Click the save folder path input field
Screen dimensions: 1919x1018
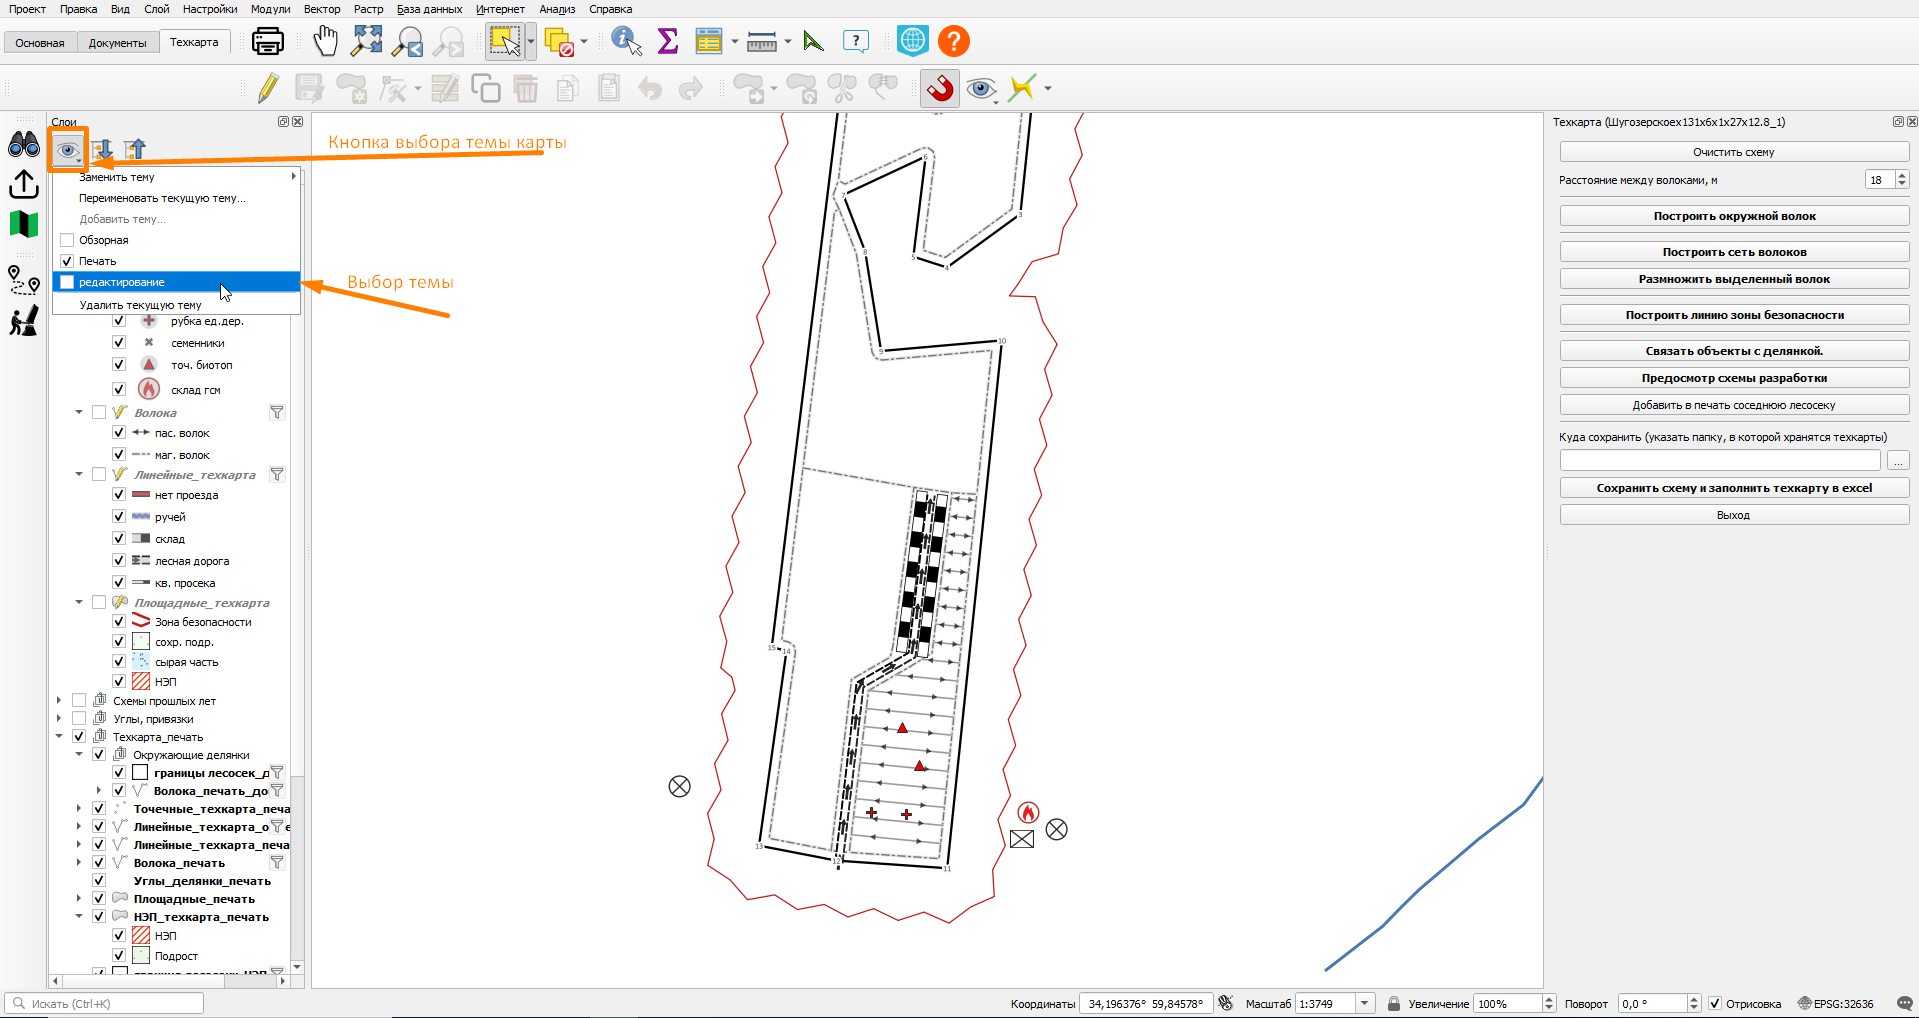click(x=1720, y=461)
